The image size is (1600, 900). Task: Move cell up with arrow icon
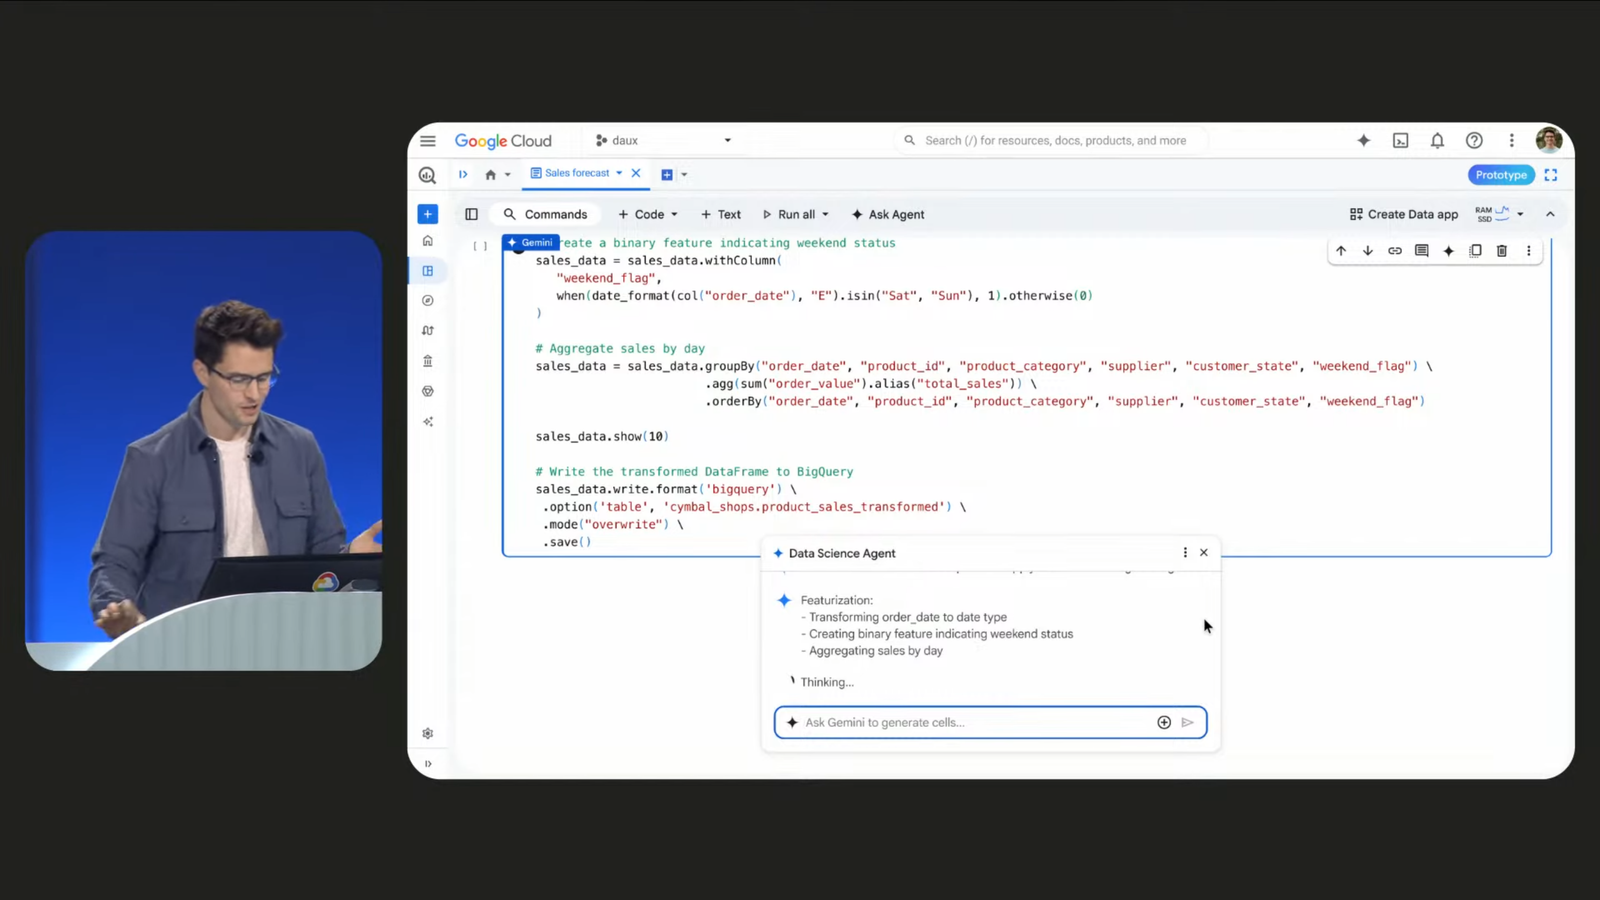tap(1341, 251)
